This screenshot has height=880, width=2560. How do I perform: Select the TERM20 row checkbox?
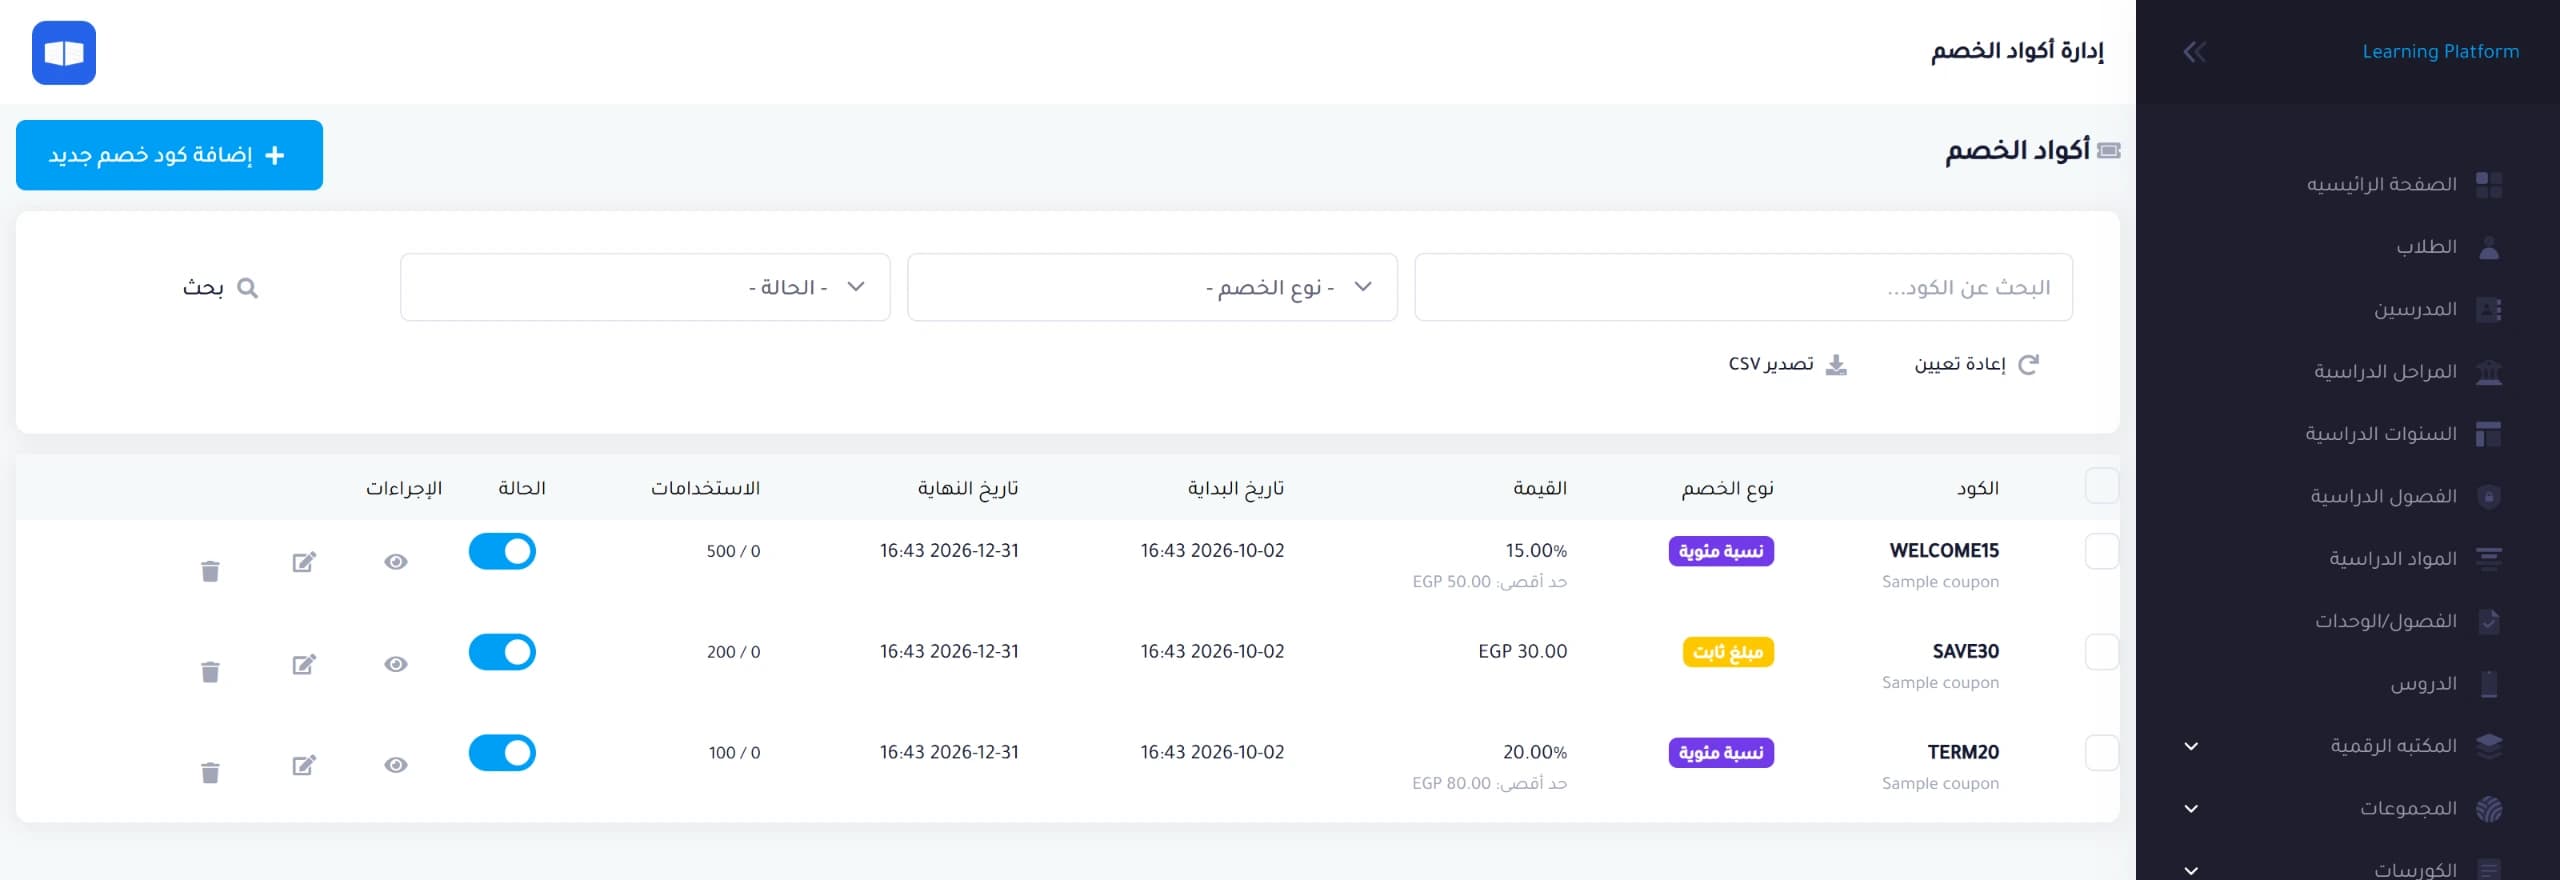(2102, 753)
